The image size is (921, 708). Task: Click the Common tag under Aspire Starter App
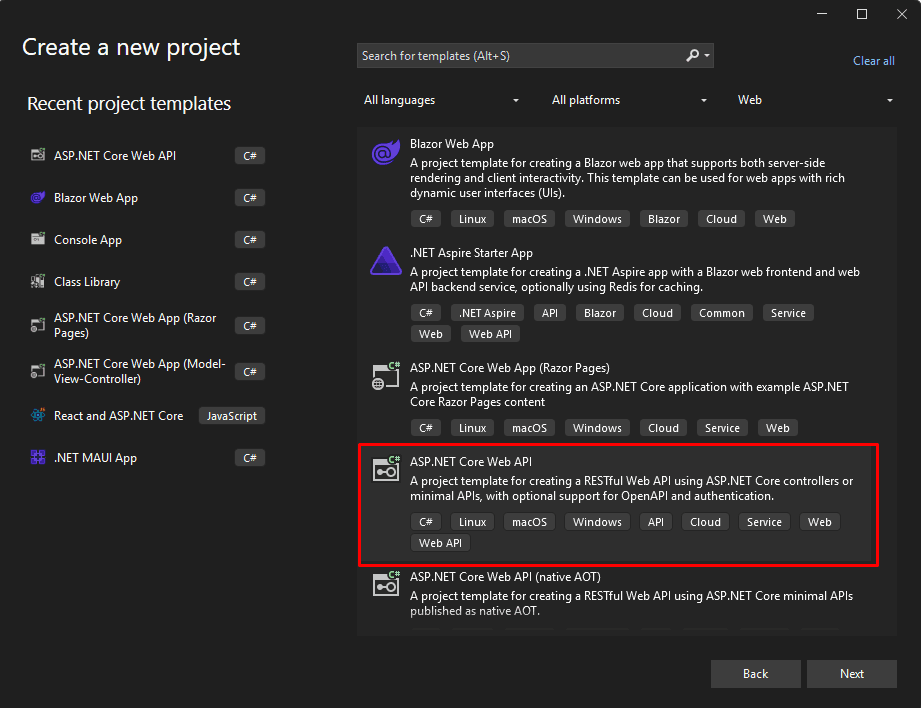[722, 313]
